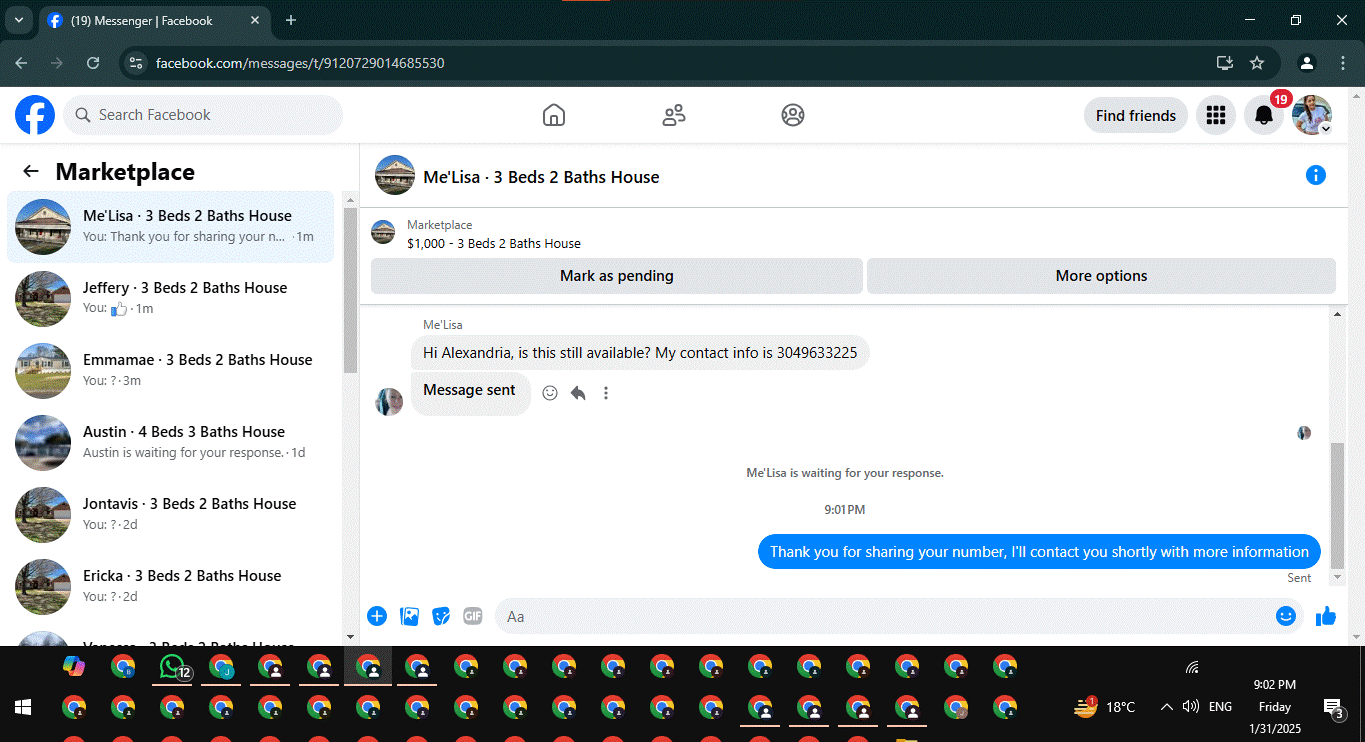Open the Chrome three-dot menu
The width and height of the screenshot is (1365, 742).
coord(1342,63)
